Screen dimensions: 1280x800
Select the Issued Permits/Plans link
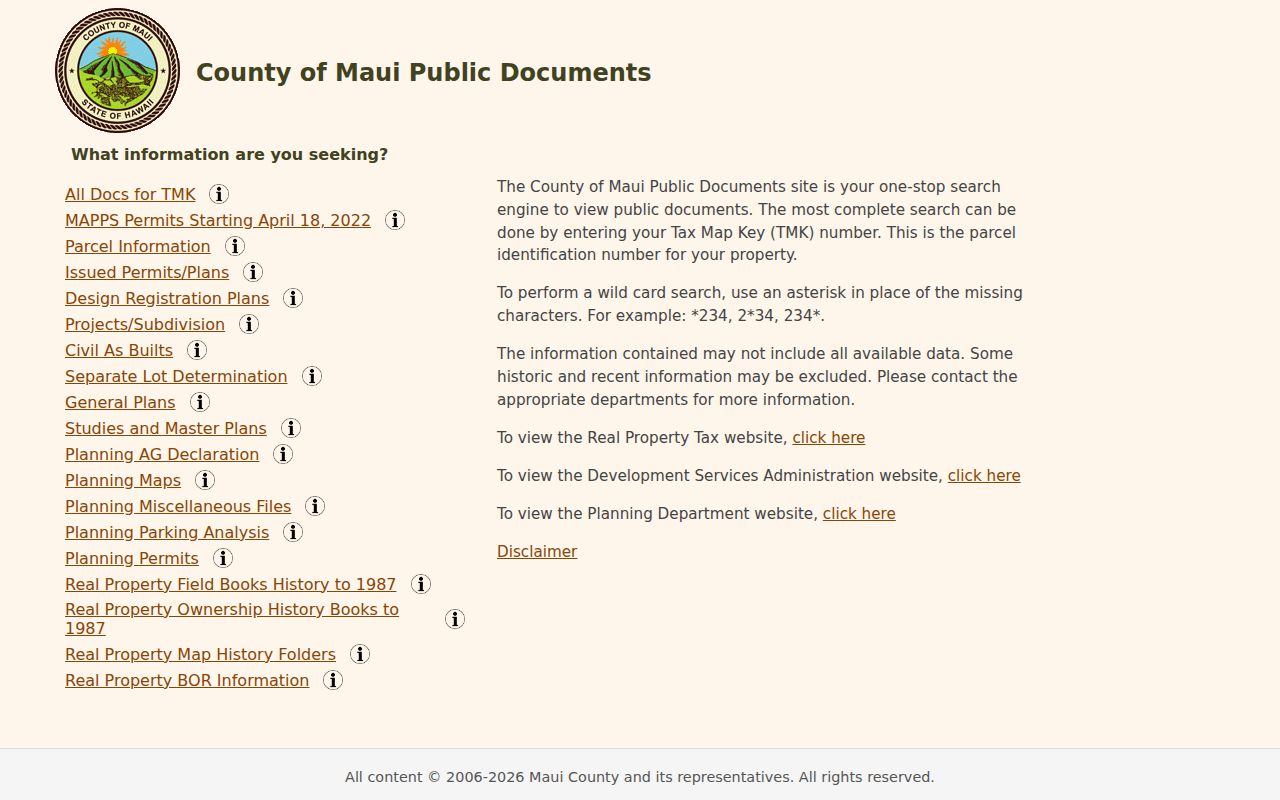(147, 272)
